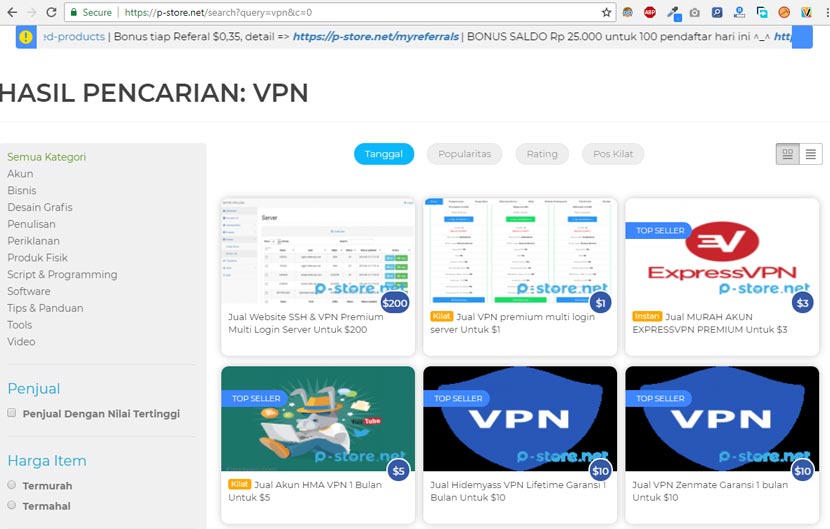Sort results by Rating
This screenshot has width=830, height=529.
(x=542, y=154)
